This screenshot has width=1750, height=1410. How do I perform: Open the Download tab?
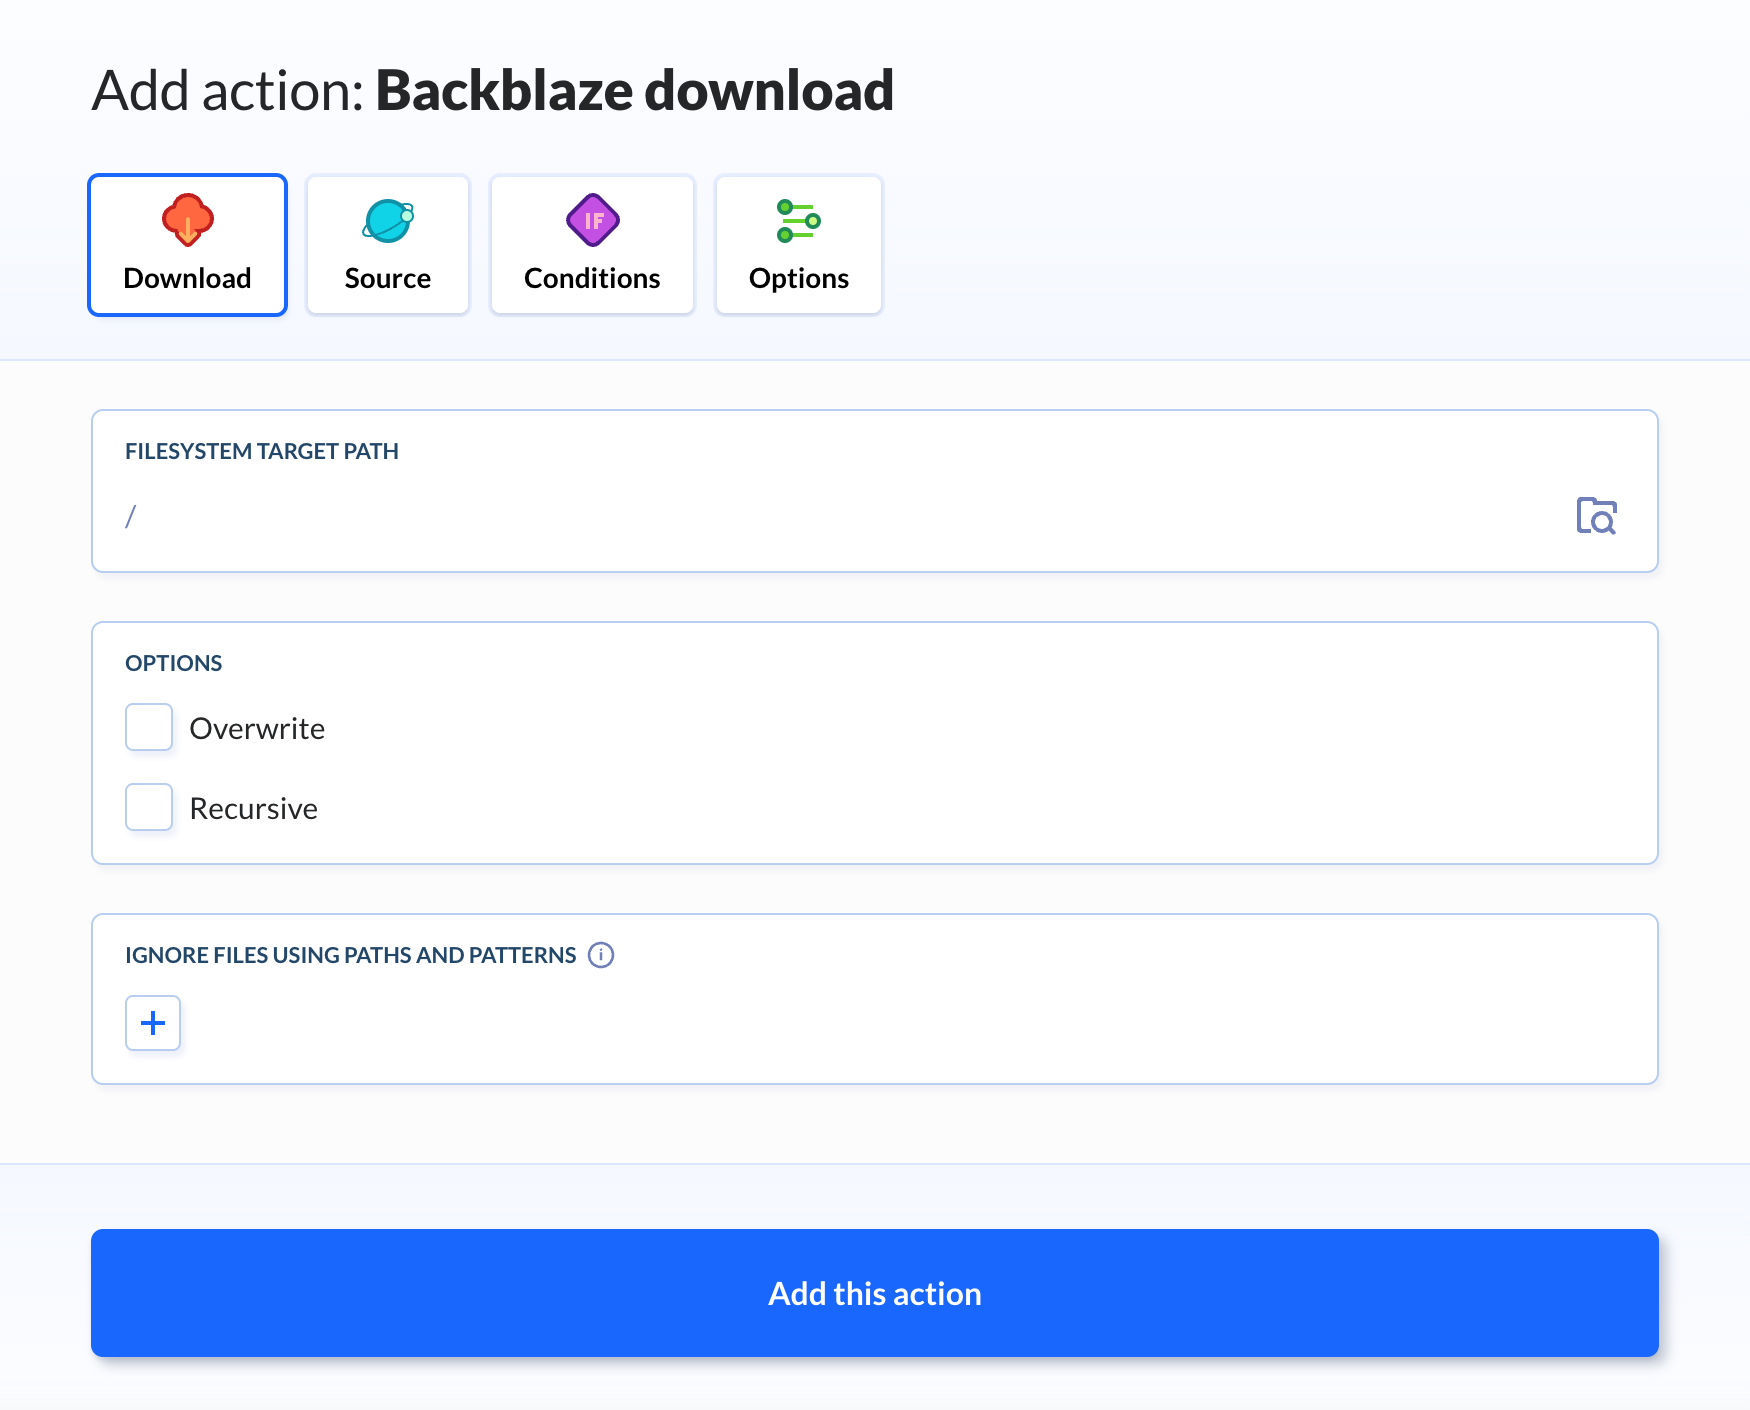(187, 245)
